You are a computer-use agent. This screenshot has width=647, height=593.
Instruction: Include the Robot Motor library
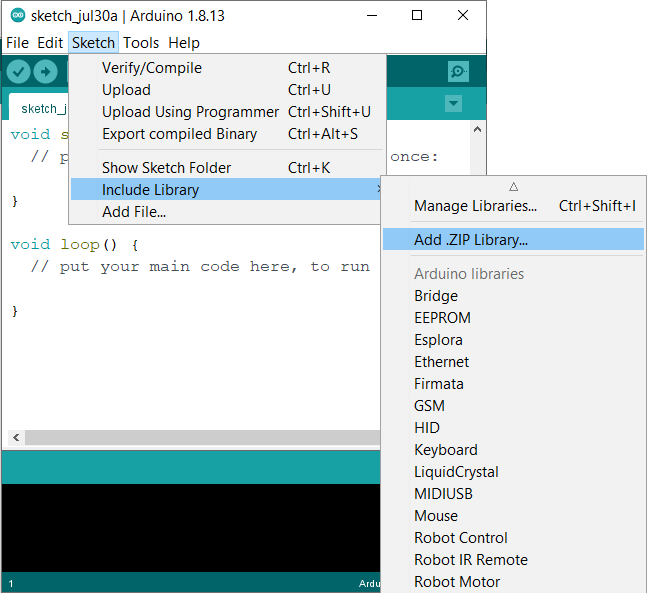click(513, 581)
